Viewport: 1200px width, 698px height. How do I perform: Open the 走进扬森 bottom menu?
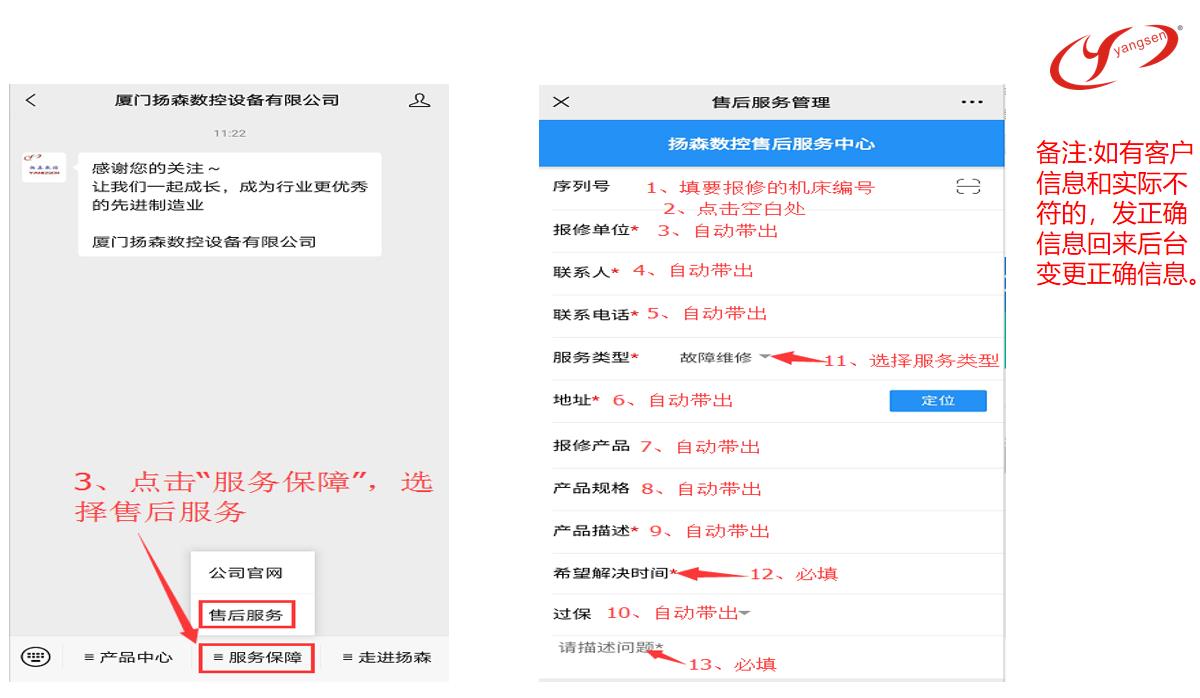tap(383, 657)
